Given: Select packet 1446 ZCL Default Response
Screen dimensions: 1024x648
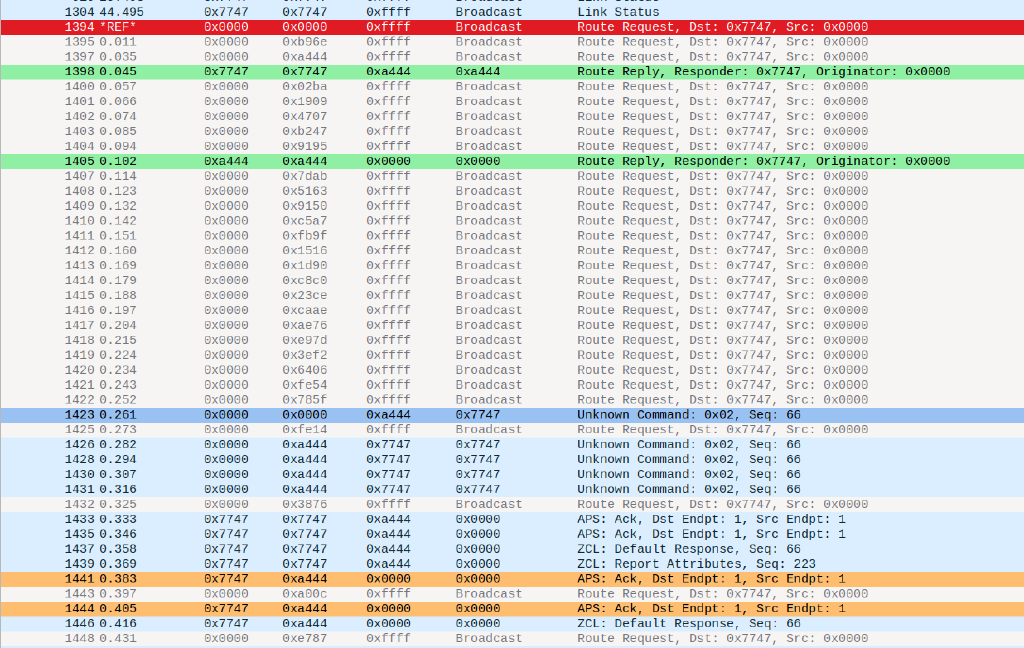Looking at the screenshot, I should click(x=512, y=624).
